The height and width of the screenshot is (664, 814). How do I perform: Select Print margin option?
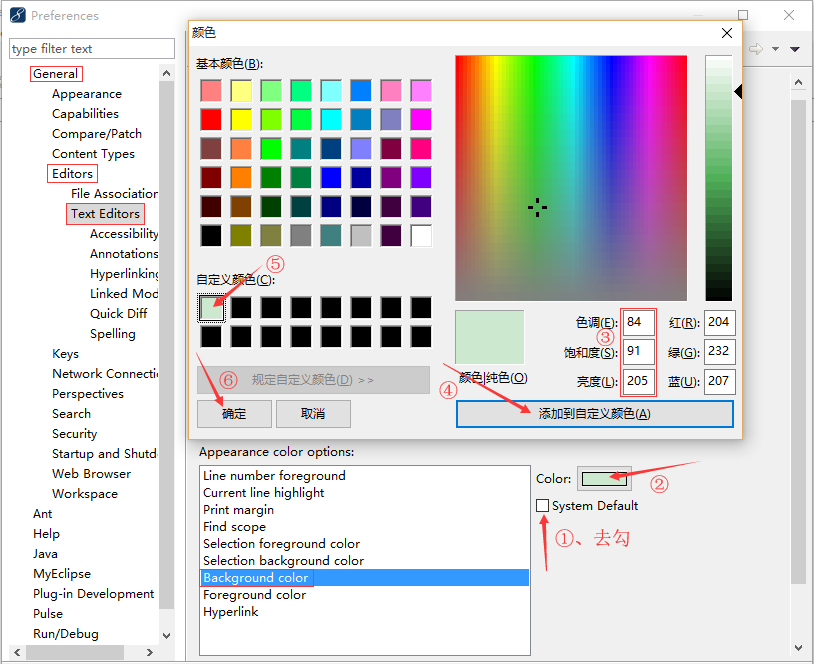[238, 510]
